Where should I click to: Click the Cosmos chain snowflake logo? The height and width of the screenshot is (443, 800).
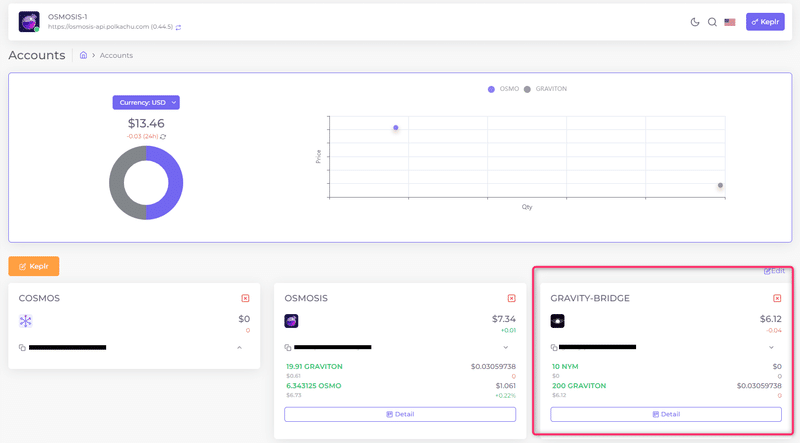click(x=26, y=321)
